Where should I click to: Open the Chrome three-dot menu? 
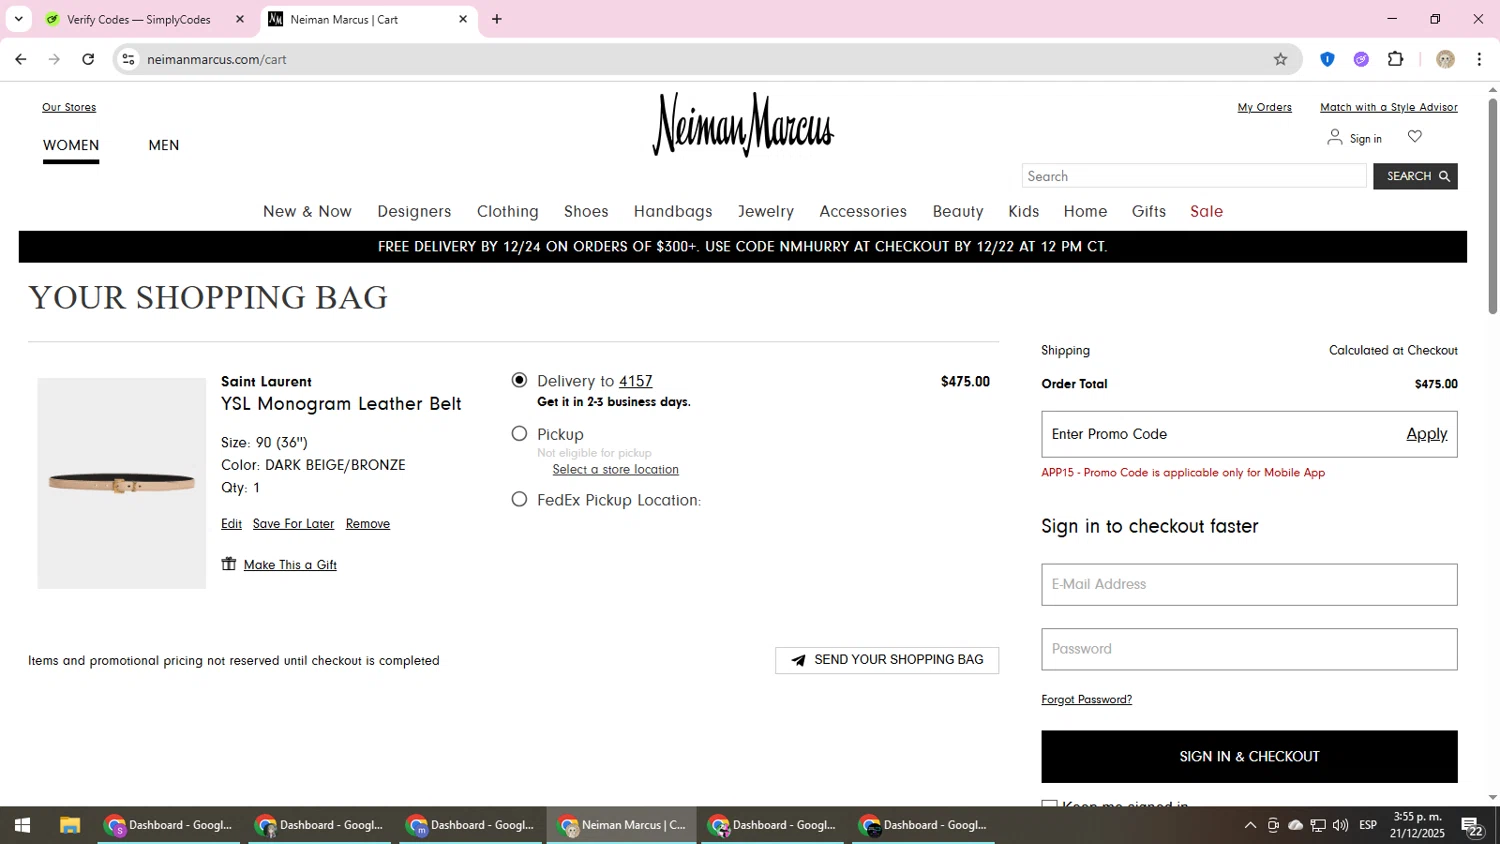tap(1479, 59)
